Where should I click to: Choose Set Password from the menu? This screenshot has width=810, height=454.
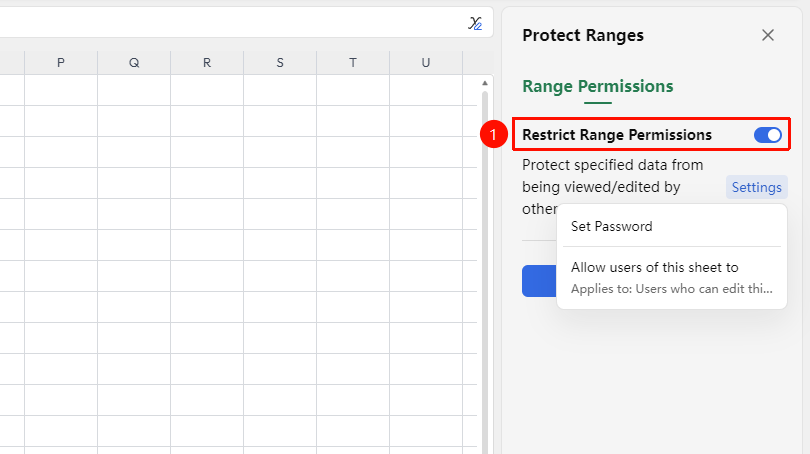pos(672,226)
